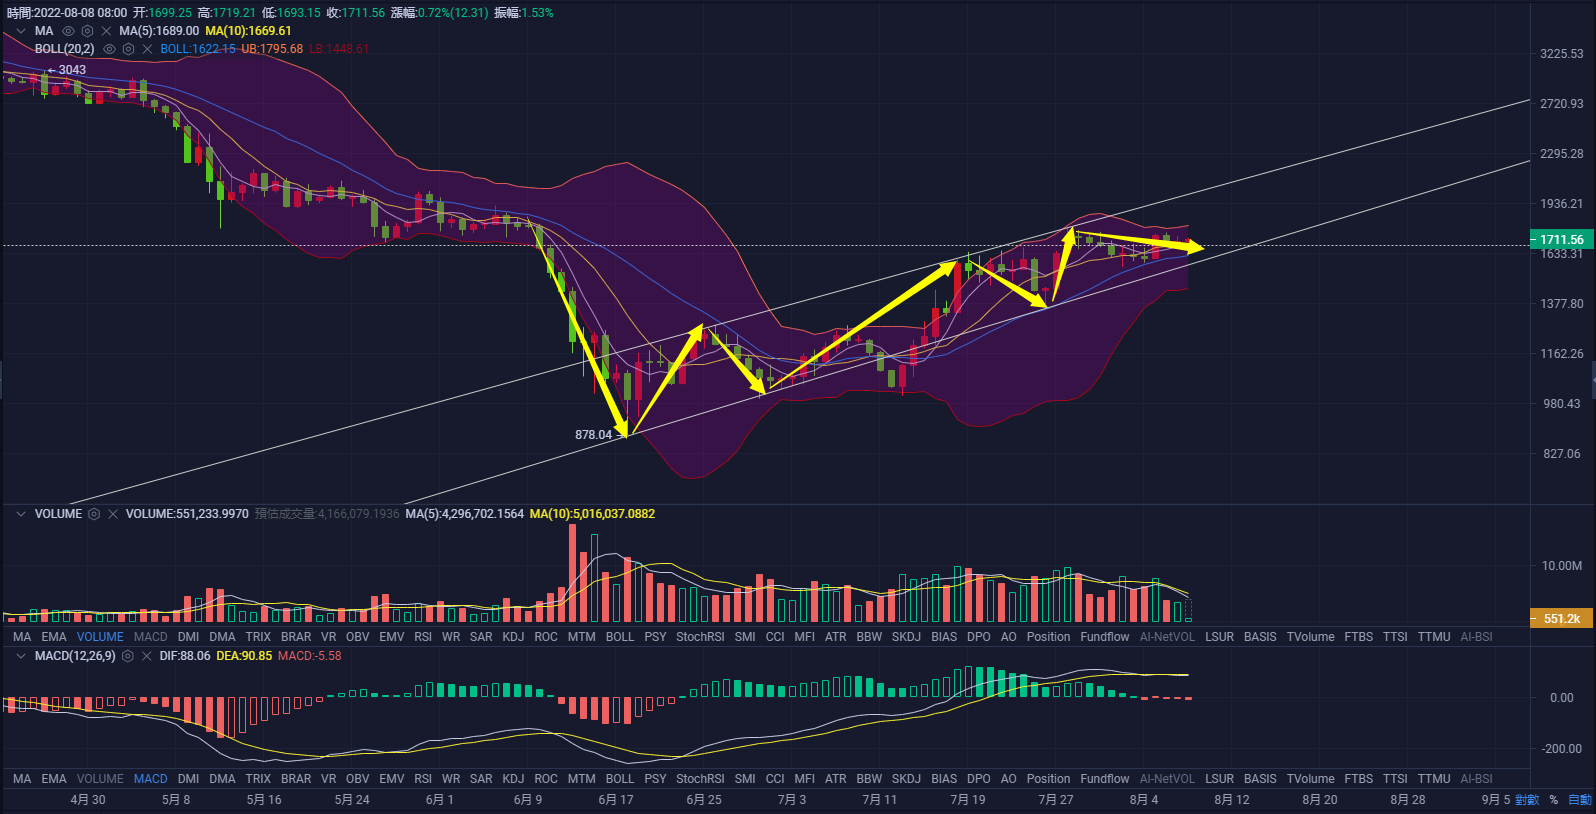This screenshot has width=1596, height=814.
Task: Select highlighted VOLUME tab in upper indicator row
Action: pos(100,637)
